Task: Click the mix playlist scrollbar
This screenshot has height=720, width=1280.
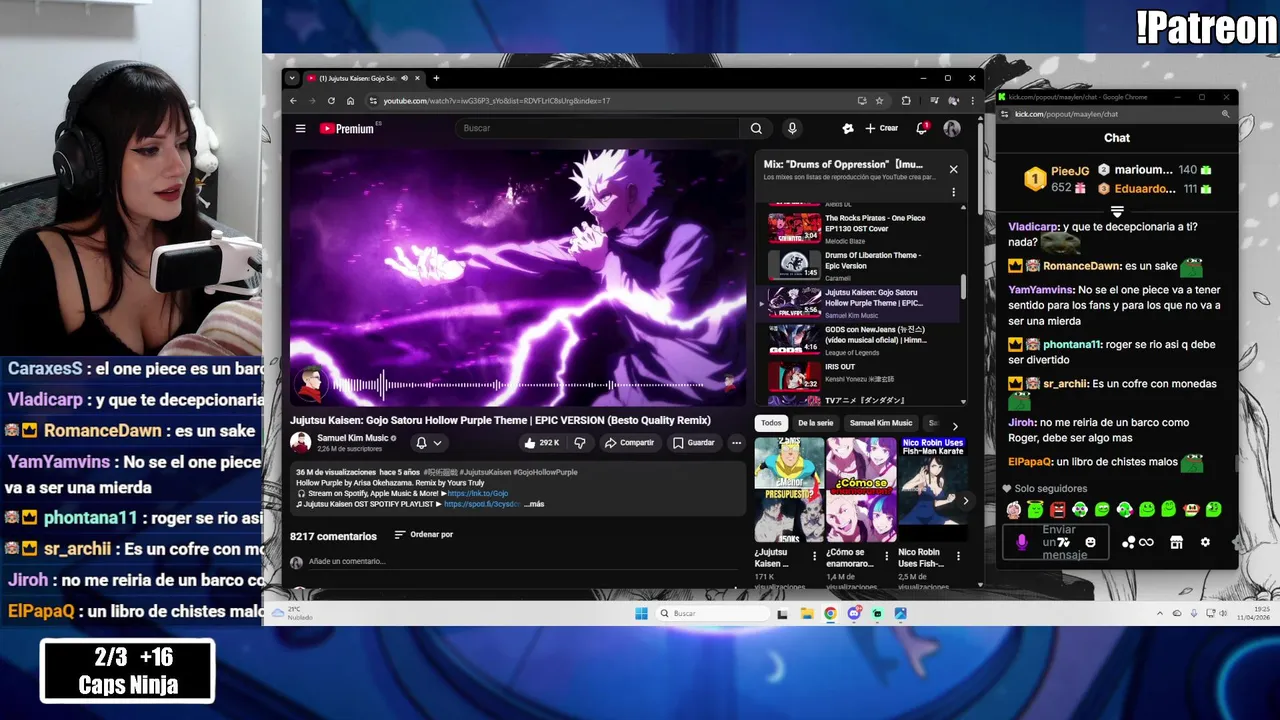Action: tap(964, 287)
